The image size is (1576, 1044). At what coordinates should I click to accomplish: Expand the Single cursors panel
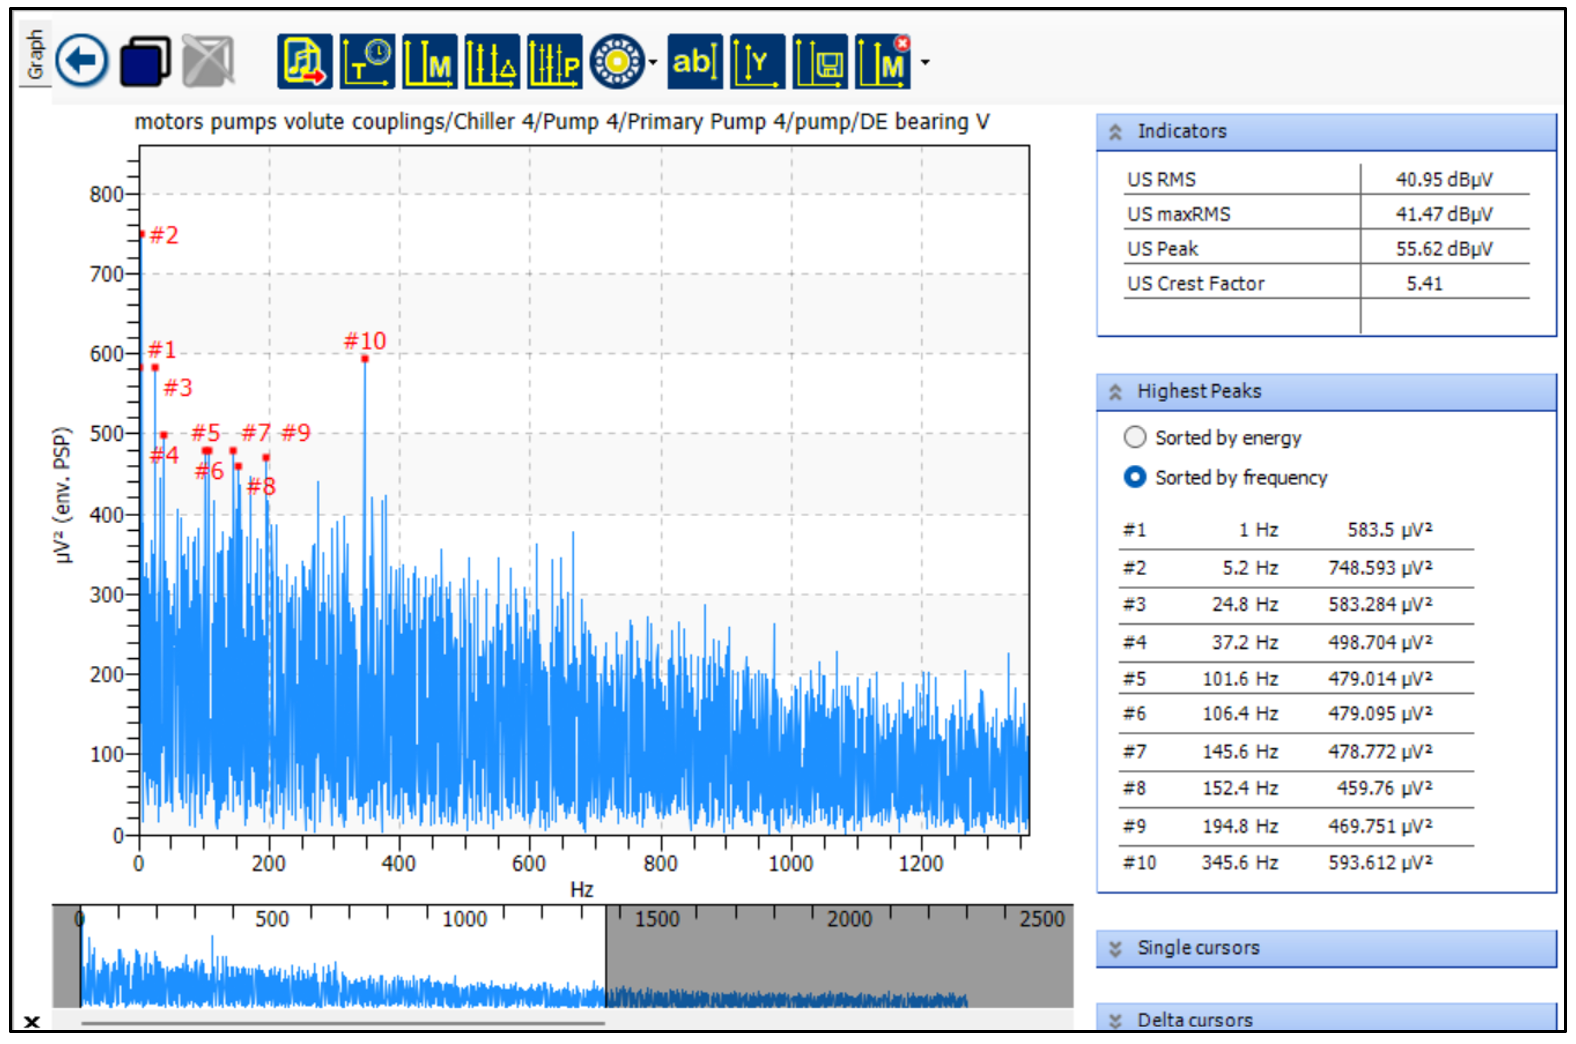click(1115, 948)
